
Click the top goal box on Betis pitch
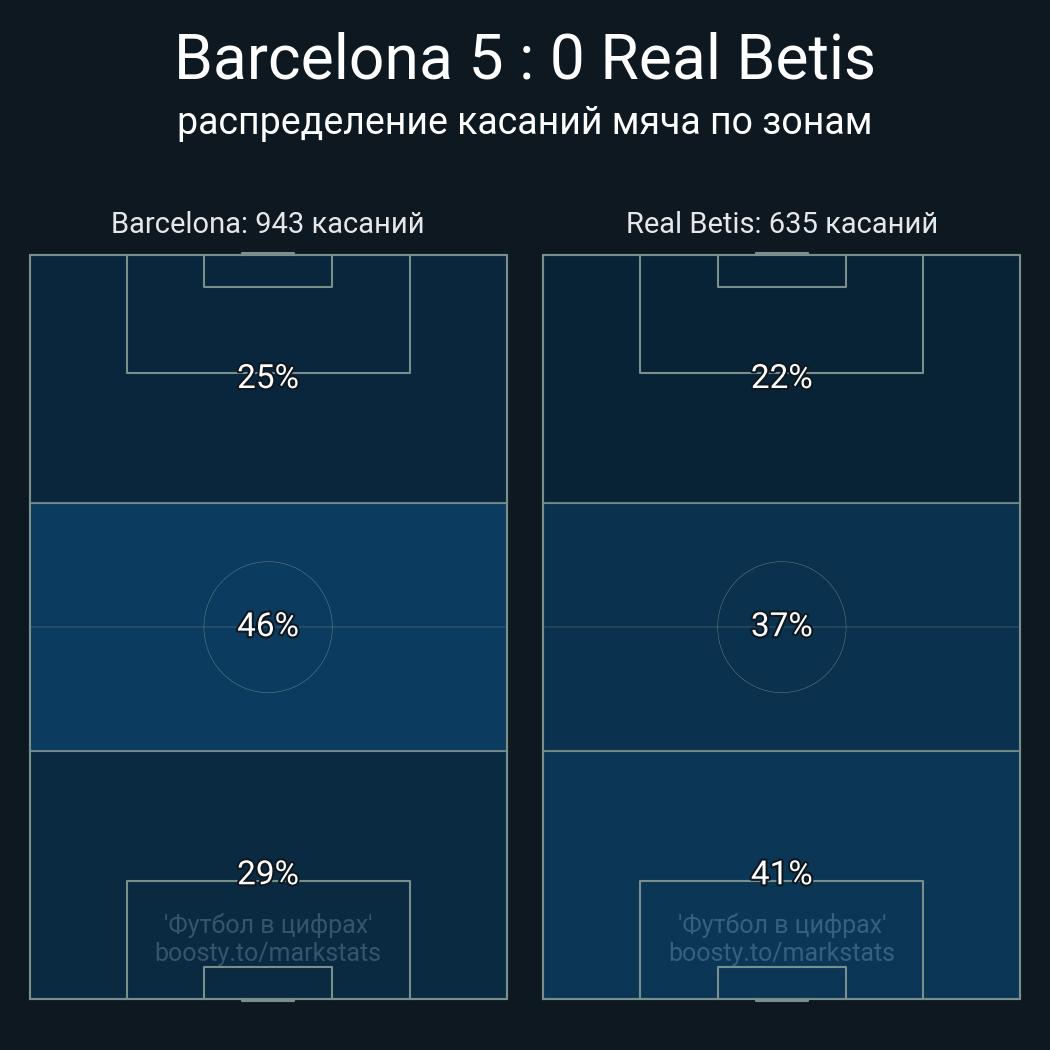[x=781, y=271]
